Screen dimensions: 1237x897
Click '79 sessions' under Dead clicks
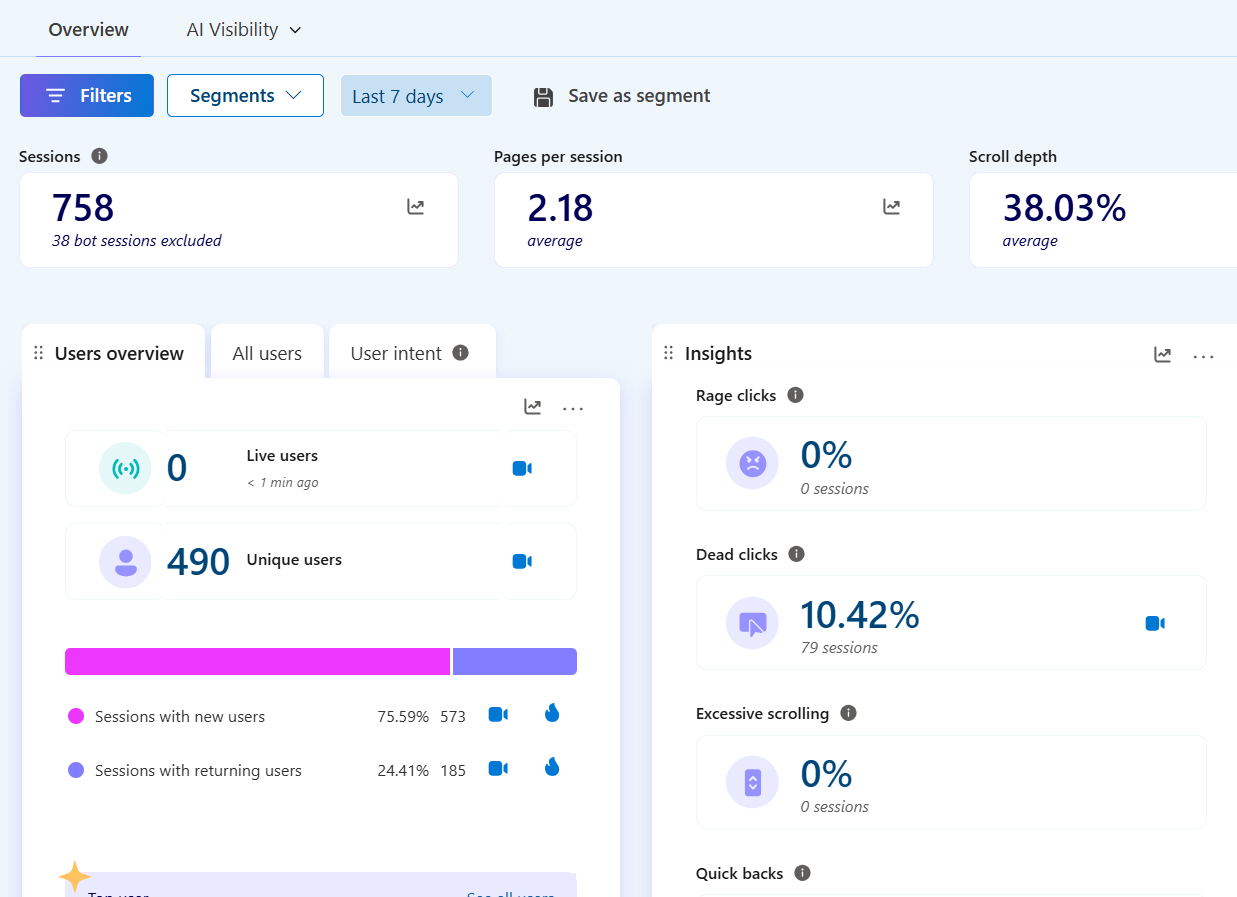pos(839,648)
